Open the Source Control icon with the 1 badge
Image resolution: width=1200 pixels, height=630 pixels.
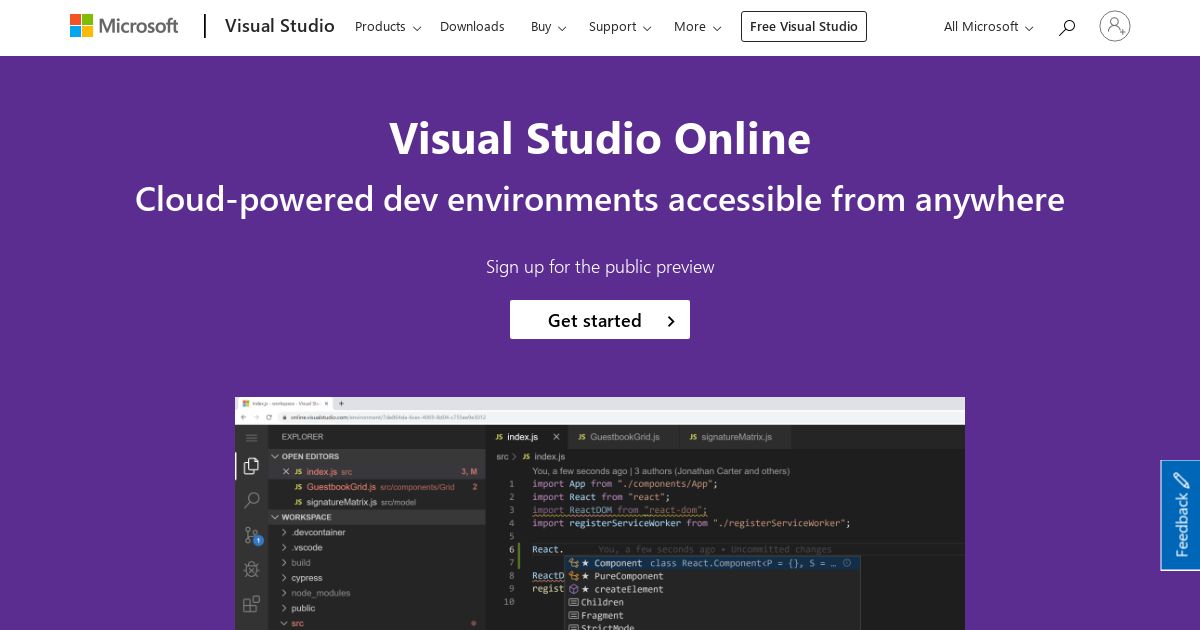pos(252,535)
